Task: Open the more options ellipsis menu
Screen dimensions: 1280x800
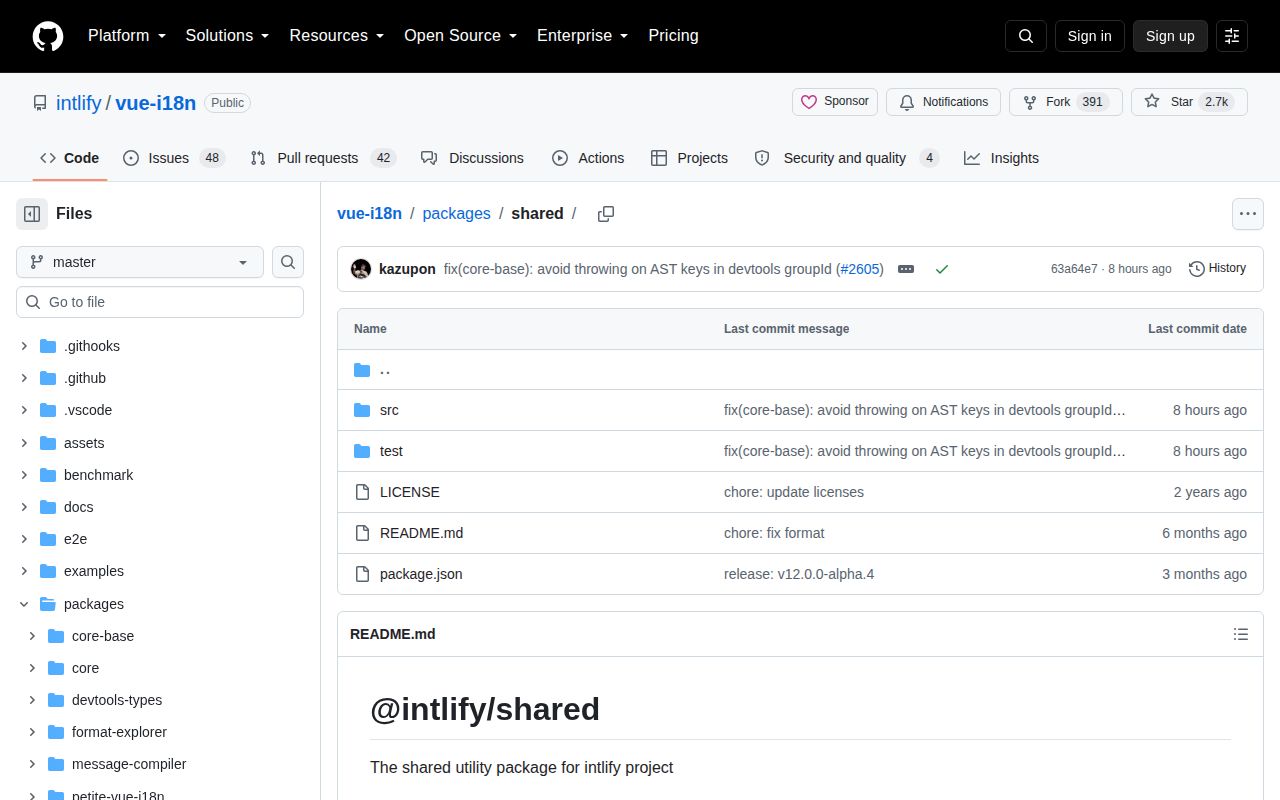Action: click(1247, 214)
